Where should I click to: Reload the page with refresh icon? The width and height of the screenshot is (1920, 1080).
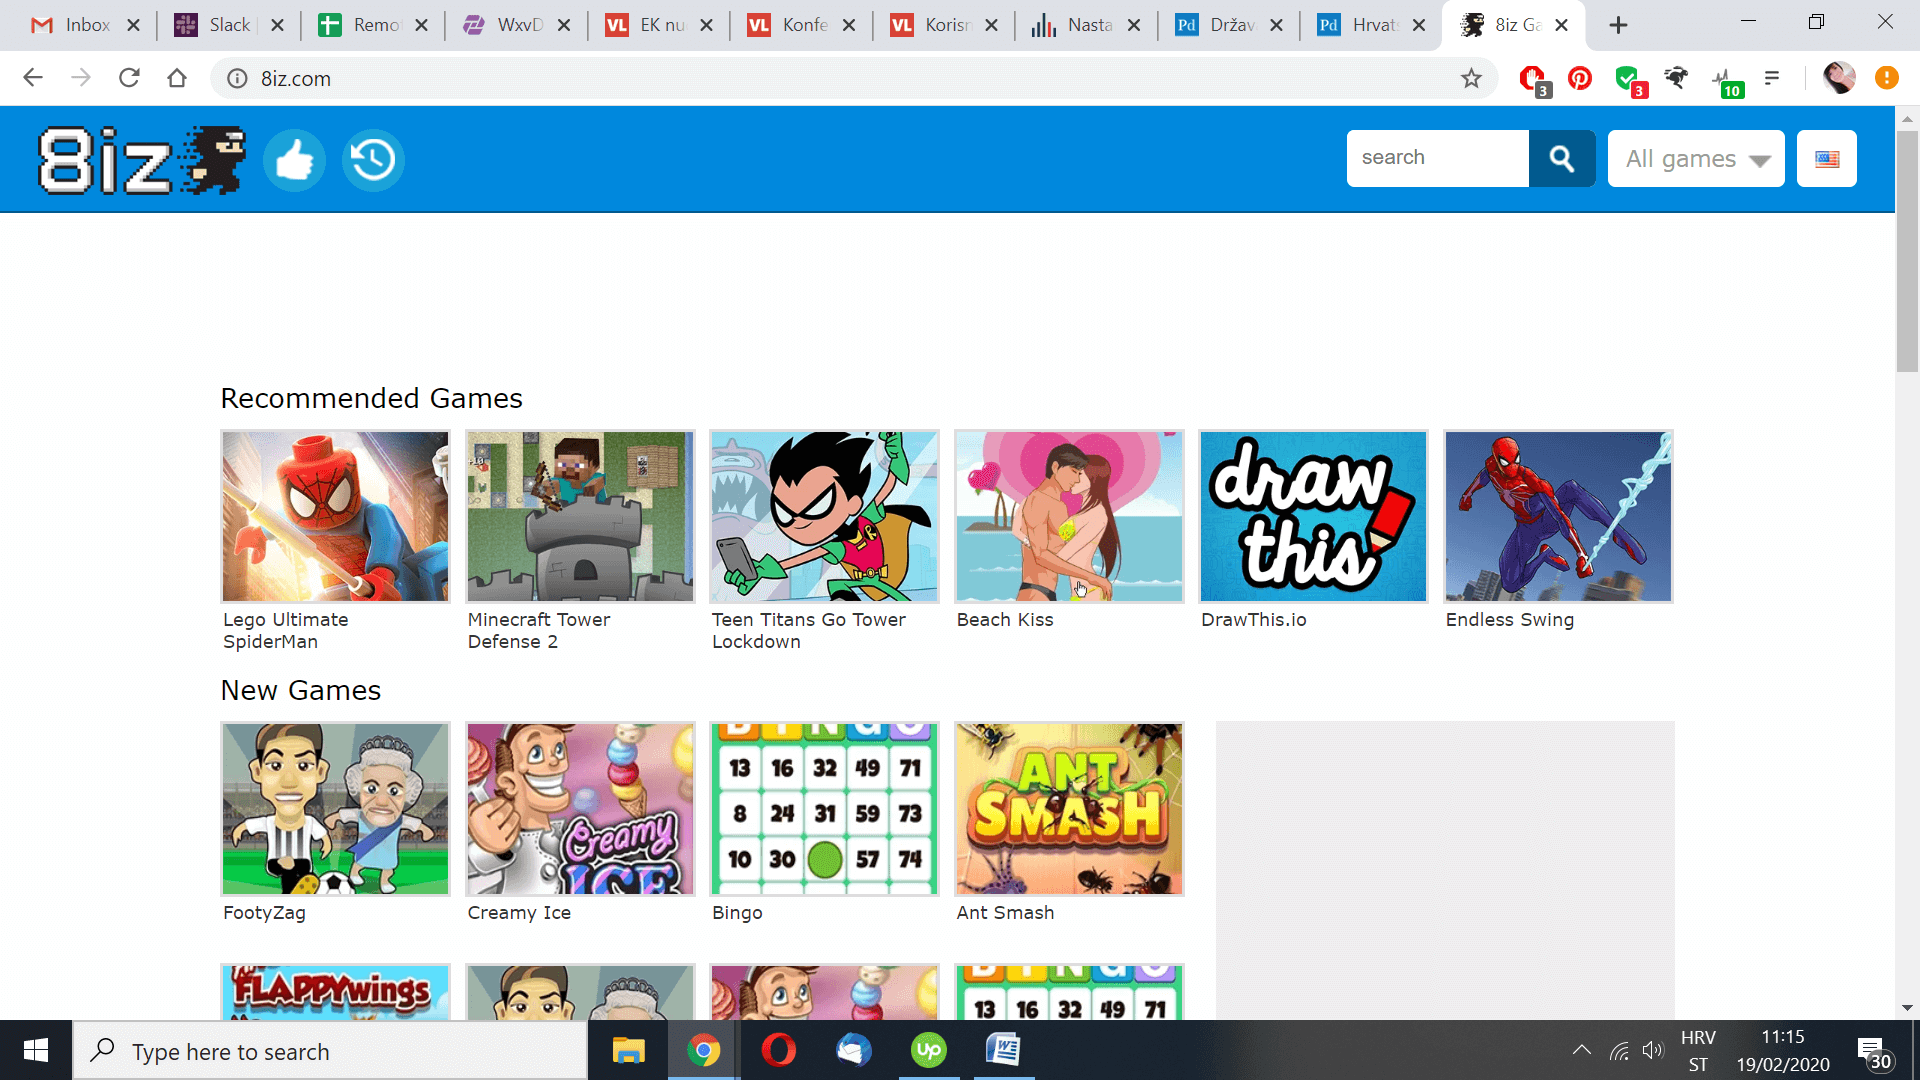coord(129,78)
